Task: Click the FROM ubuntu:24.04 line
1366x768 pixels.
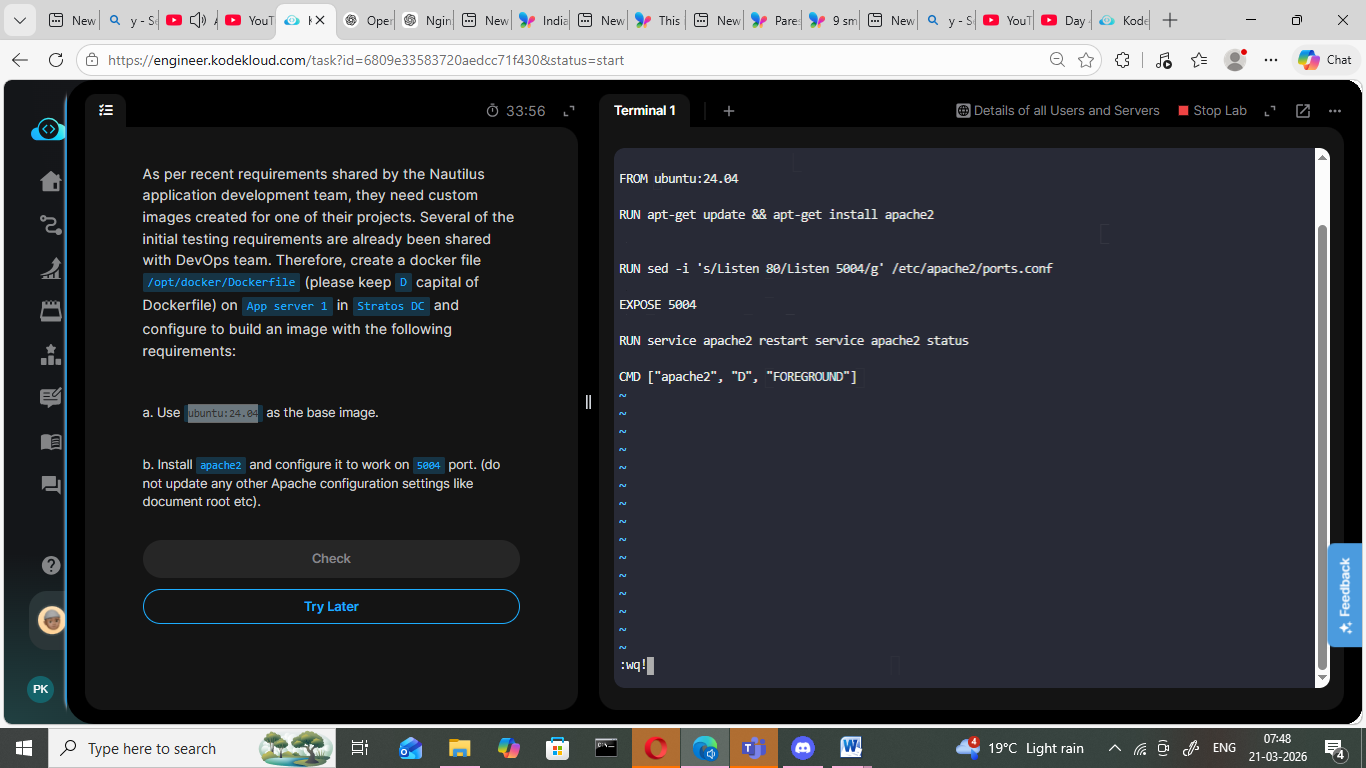Action: (679, 179)
